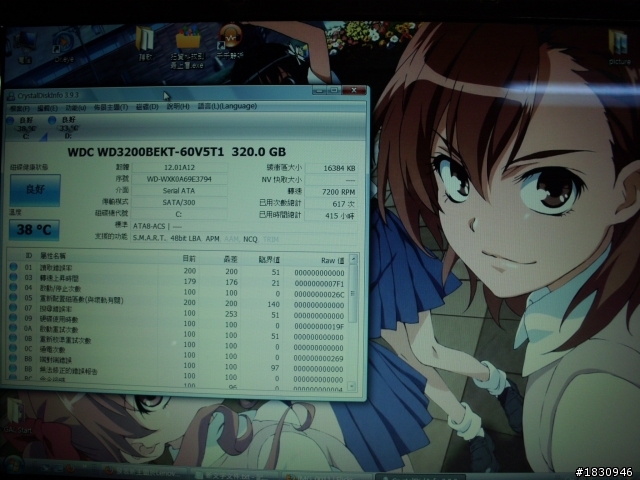Viewport: 640px width, 480px height.
Task: Click the status circle of attribute 09
Action: point(13,318)
